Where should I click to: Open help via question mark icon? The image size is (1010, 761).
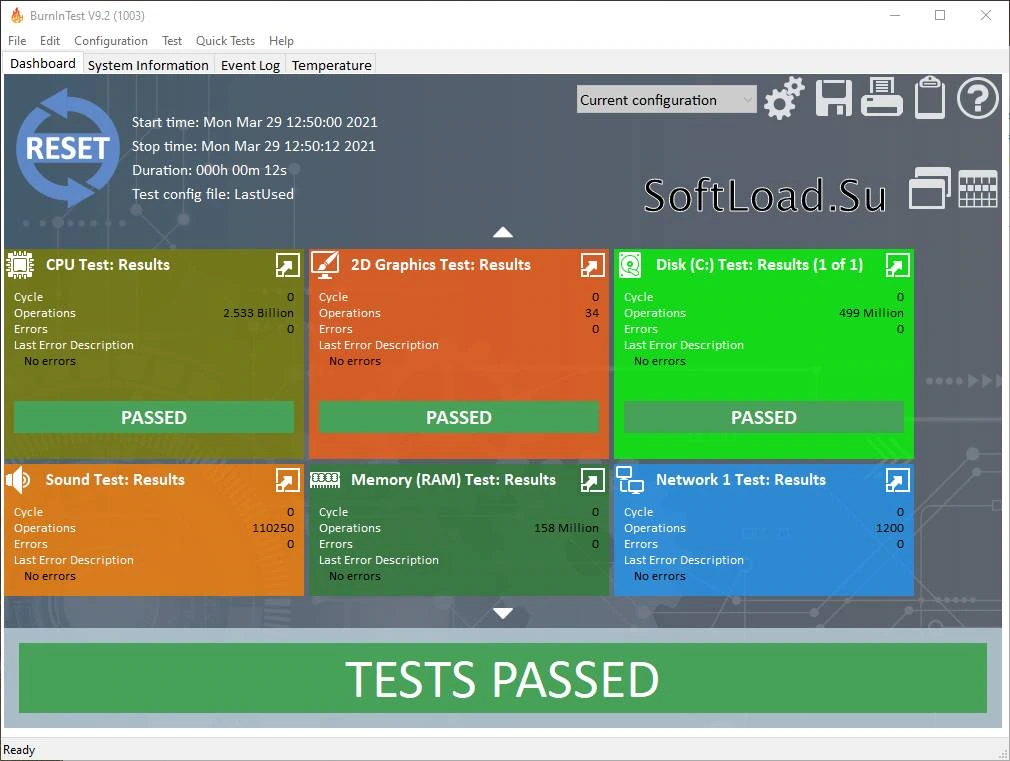(978, 99)
